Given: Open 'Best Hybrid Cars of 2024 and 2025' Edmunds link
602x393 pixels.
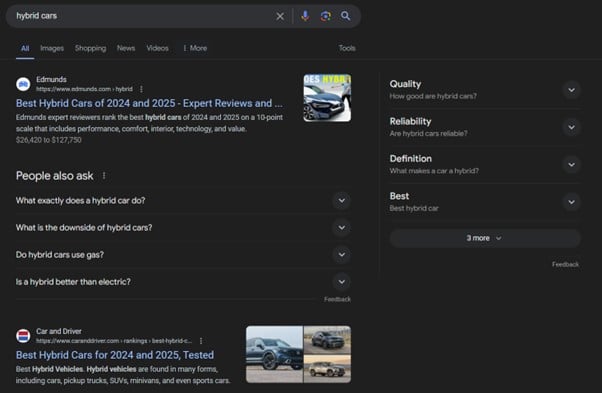Looking at the screenshot, I should (x=149, y=103).
